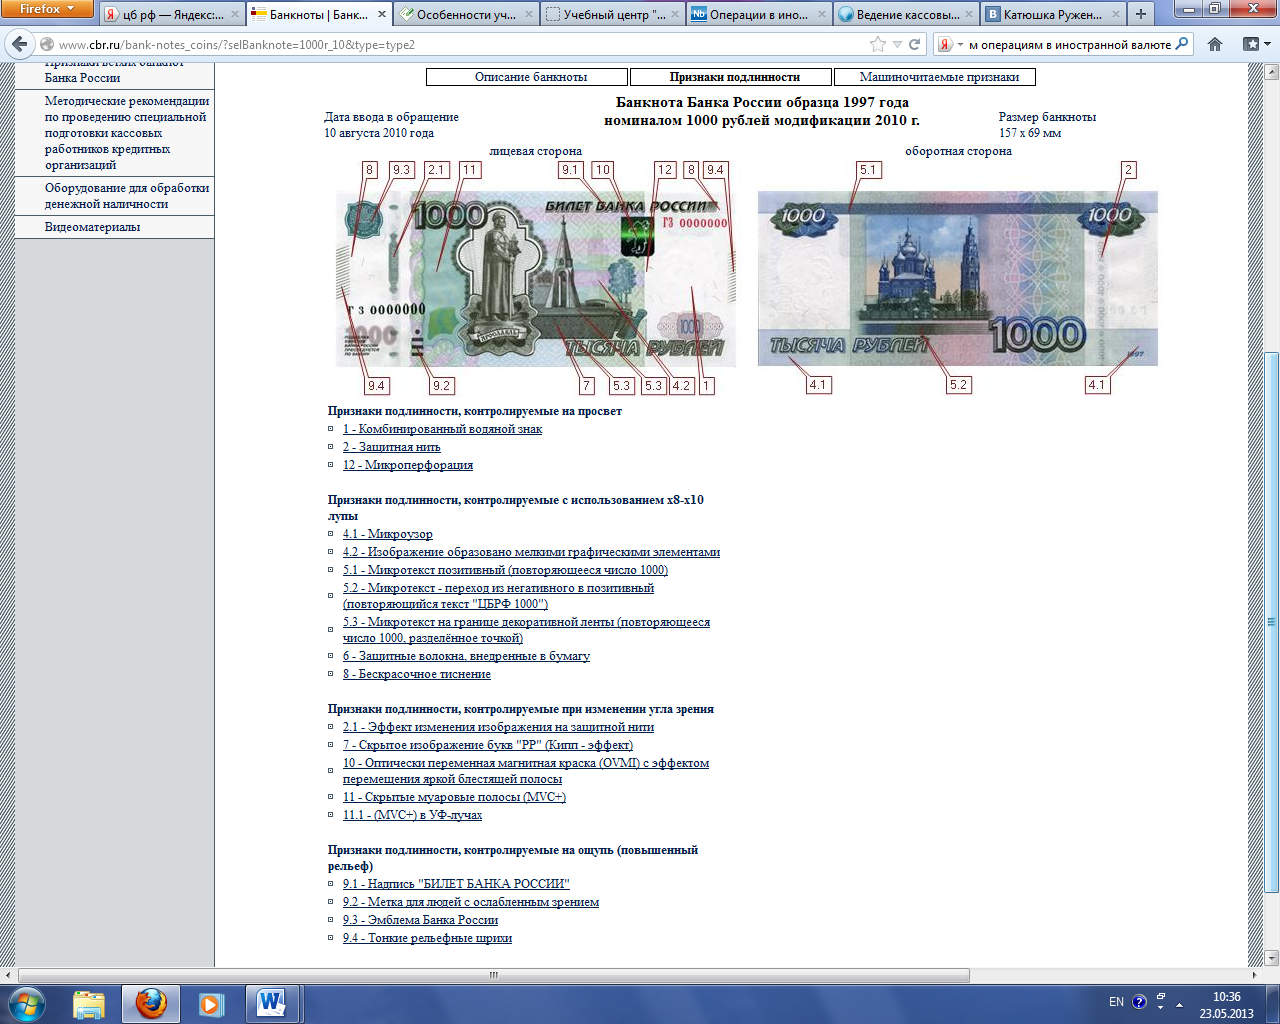This screenshot has width=1280, height=1024.
Task: Switch to the 'Ведение кассовы...' tab
Action: point(907,15)
